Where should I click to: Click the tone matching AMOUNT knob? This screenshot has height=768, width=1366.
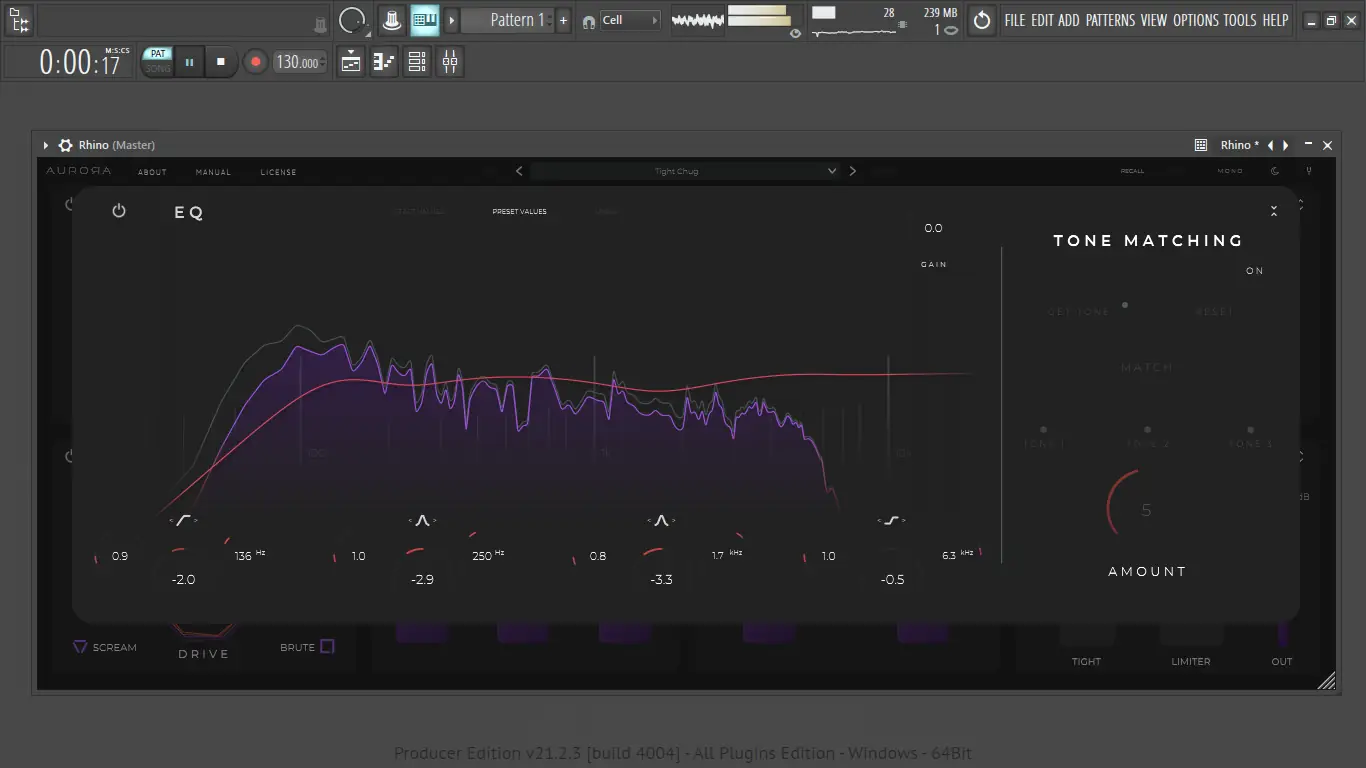click(1146, 510)
